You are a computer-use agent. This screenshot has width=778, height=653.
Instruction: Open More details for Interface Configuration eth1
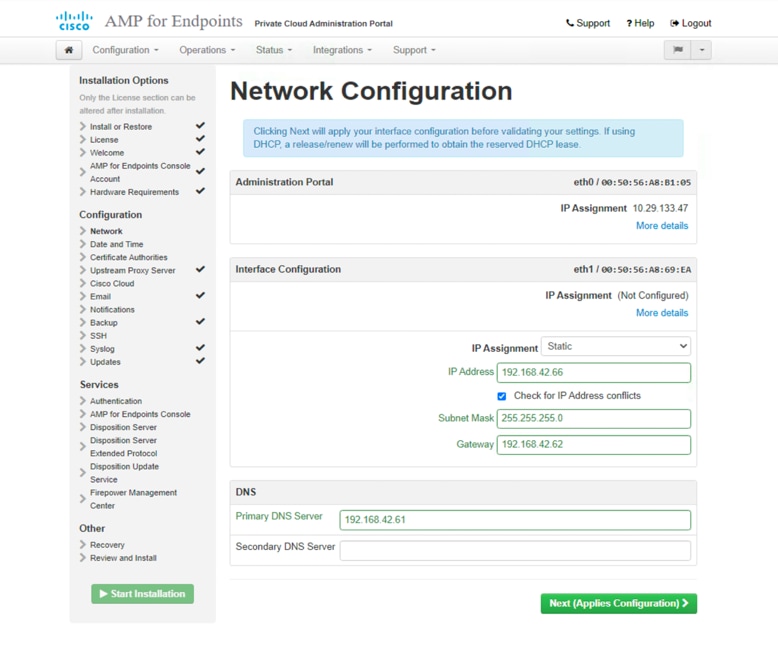pyautogui.click(x=662, y=313)
